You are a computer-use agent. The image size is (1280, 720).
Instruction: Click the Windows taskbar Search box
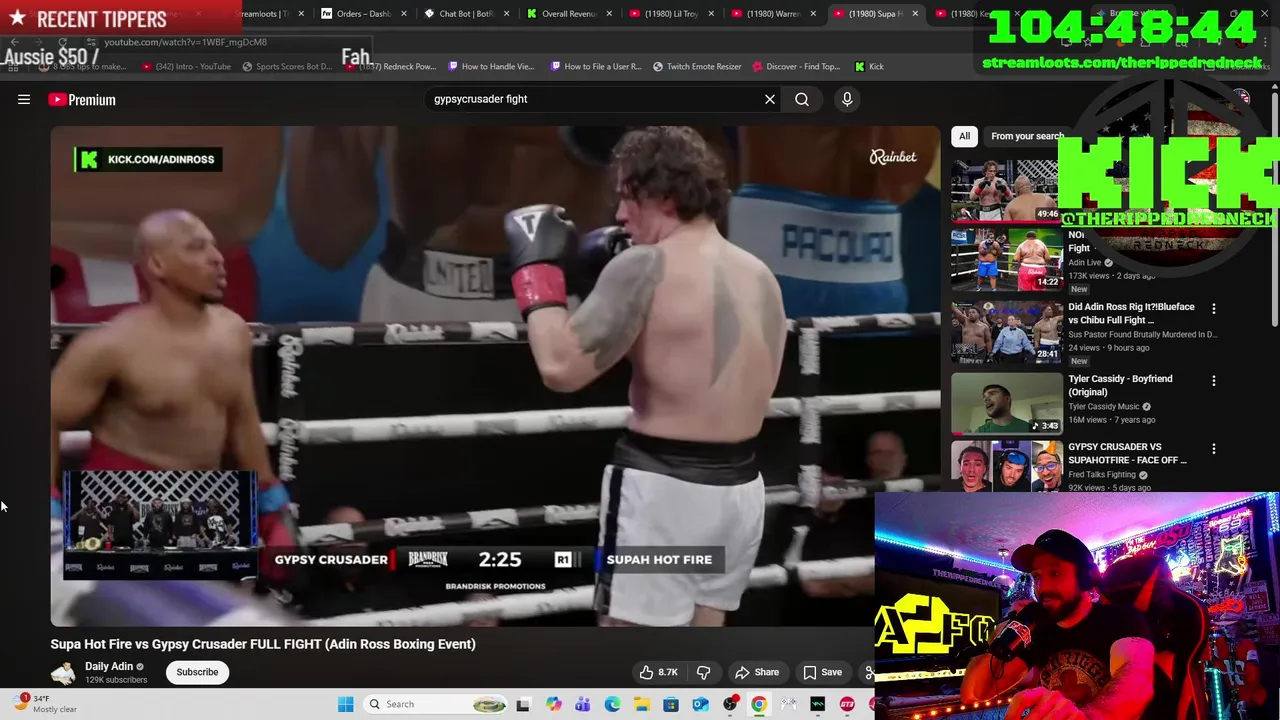[x=437, y=704]
